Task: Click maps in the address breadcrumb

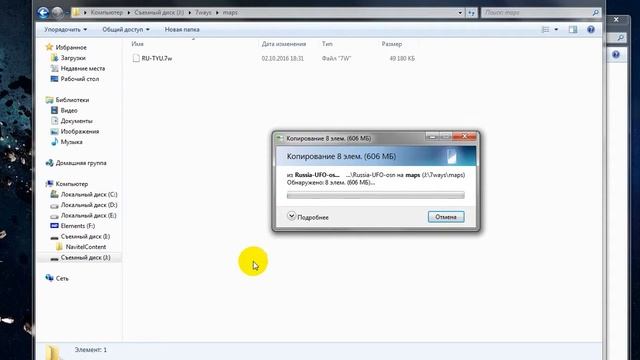Action: click(x=230, y=13)
